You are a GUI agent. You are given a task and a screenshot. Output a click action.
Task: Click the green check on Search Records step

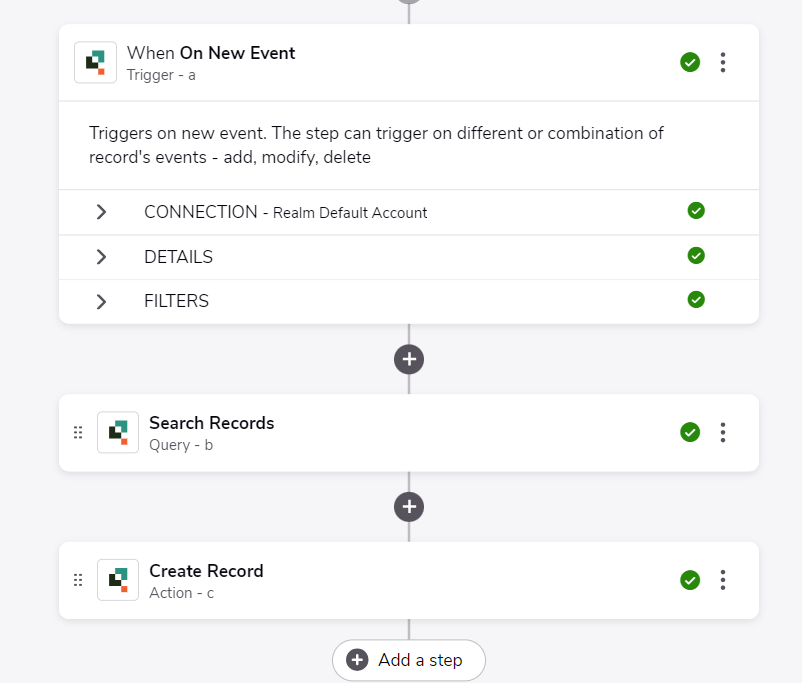pyautogui.click(x=690, y=432)
